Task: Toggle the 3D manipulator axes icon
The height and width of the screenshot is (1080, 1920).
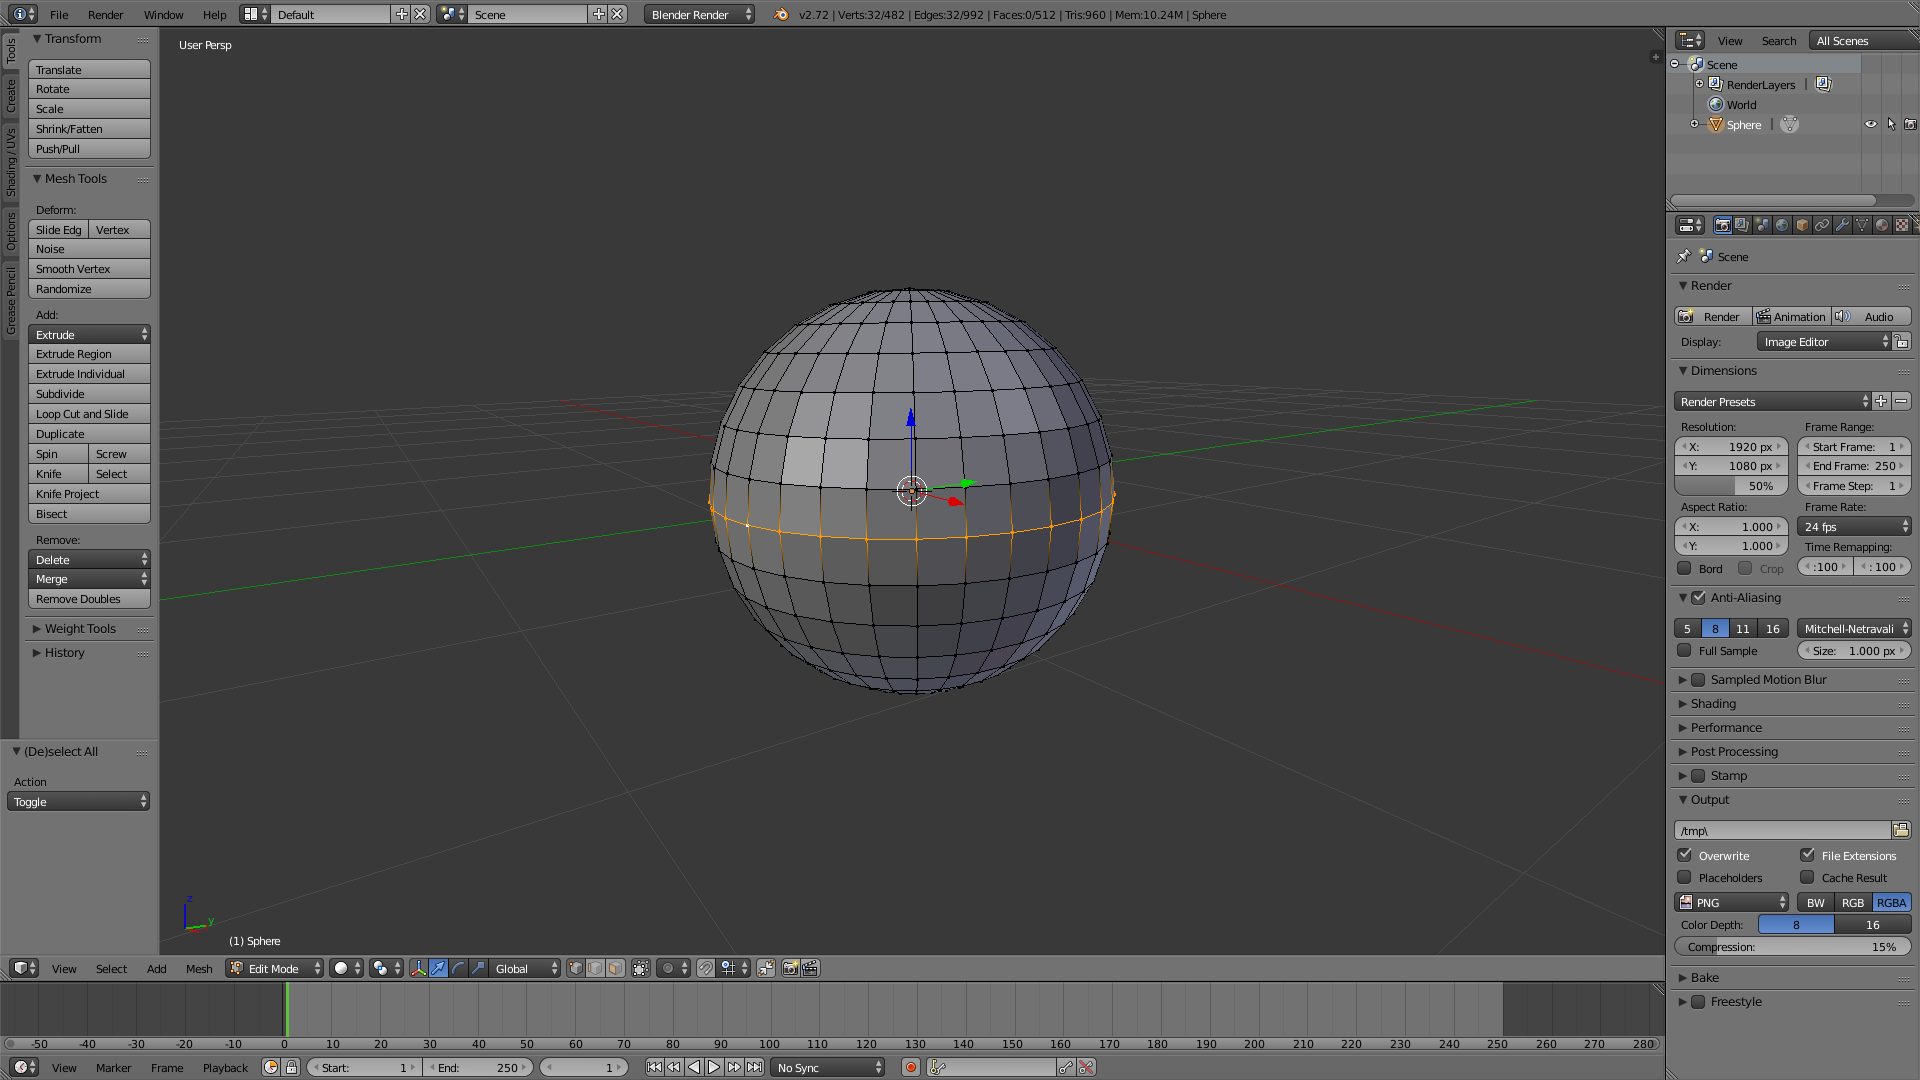Action: 418,968
